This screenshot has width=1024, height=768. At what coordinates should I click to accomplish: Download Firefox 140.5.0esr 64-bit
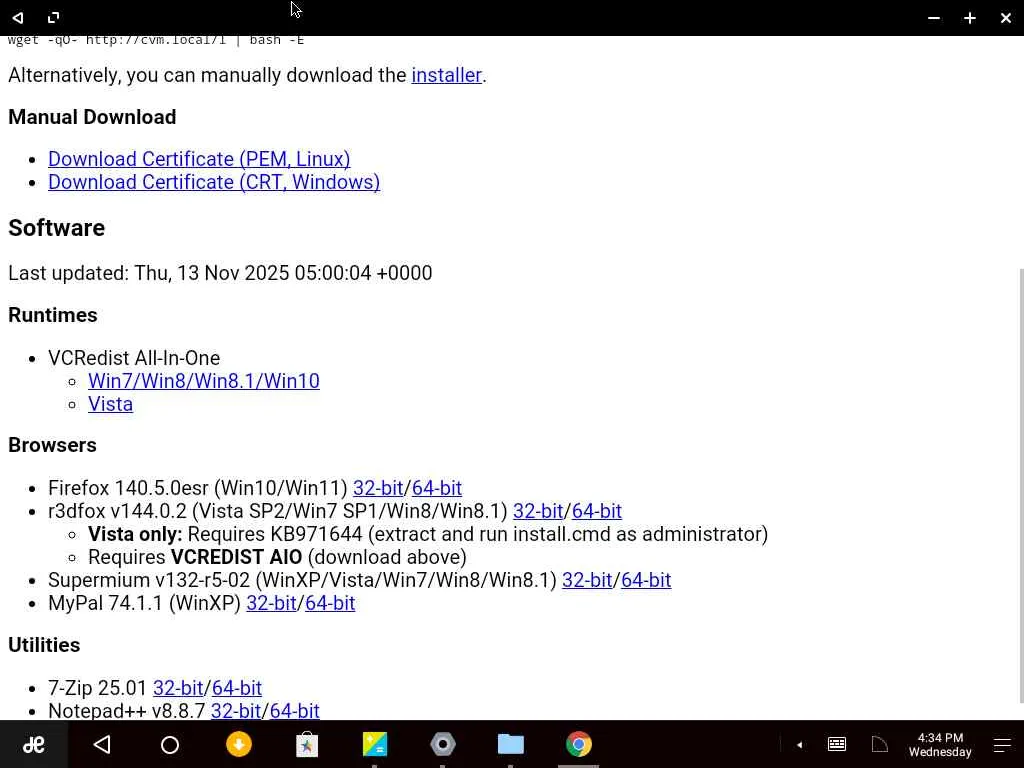pos(437,488)
